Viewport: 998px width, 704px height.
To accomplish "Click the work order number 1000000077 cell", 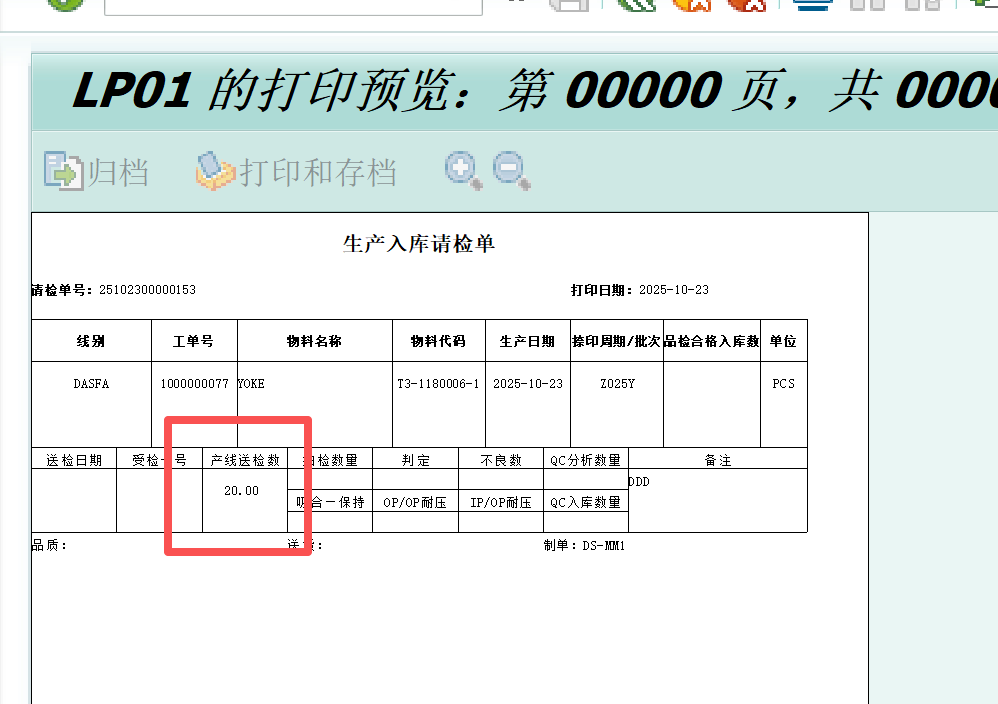I will [x=194, y=383].
